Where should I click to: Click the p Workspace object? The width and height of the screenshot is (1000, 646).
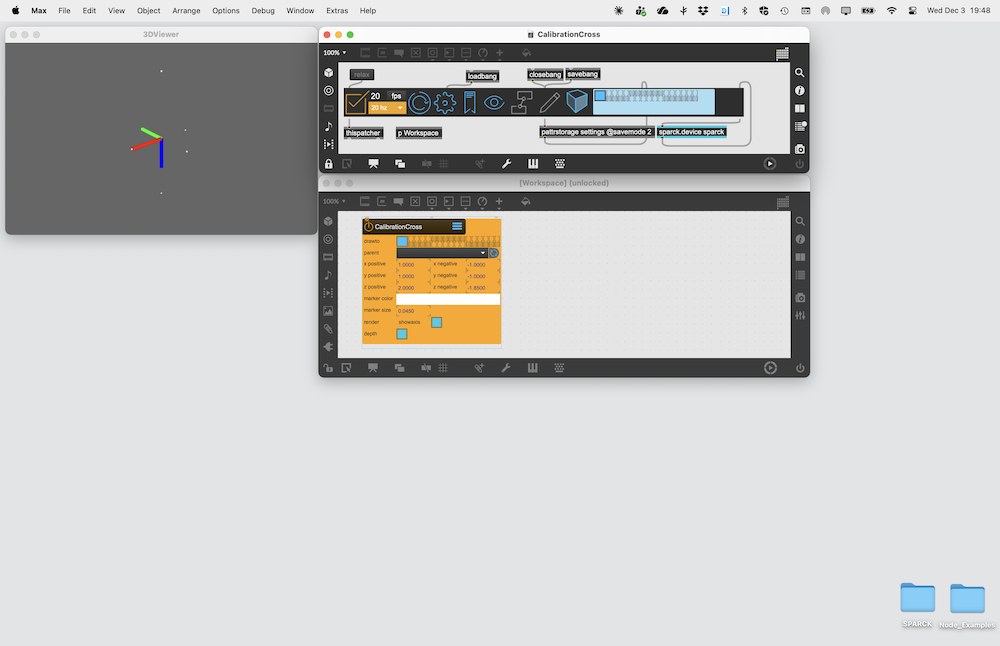click(418, 132)
